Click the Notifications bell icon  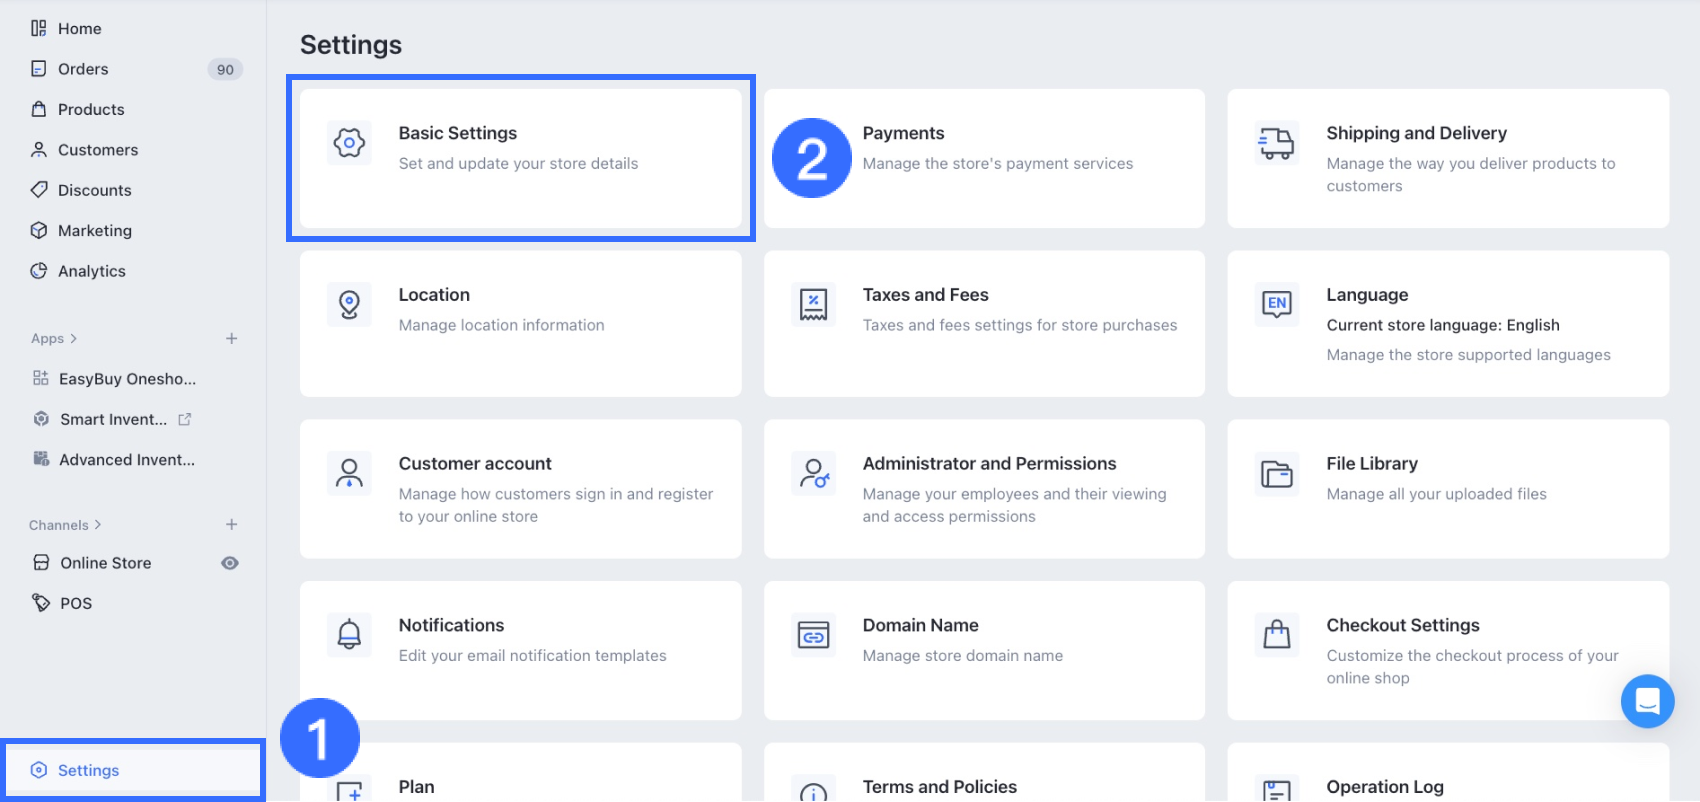(x=349, y=634)
